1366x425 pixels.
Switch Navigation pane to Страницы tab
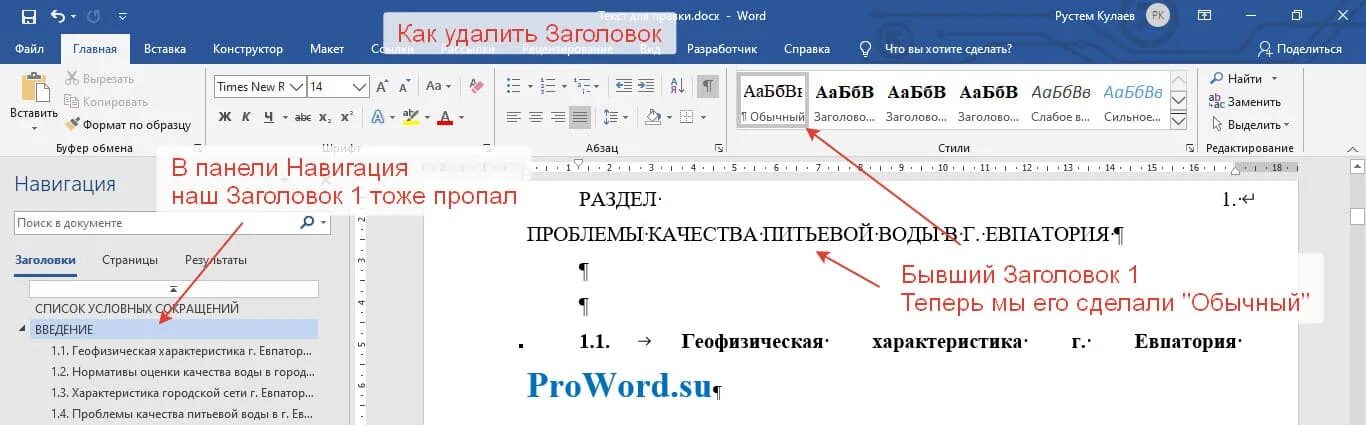pyautogui.click(x=130, y=260)
